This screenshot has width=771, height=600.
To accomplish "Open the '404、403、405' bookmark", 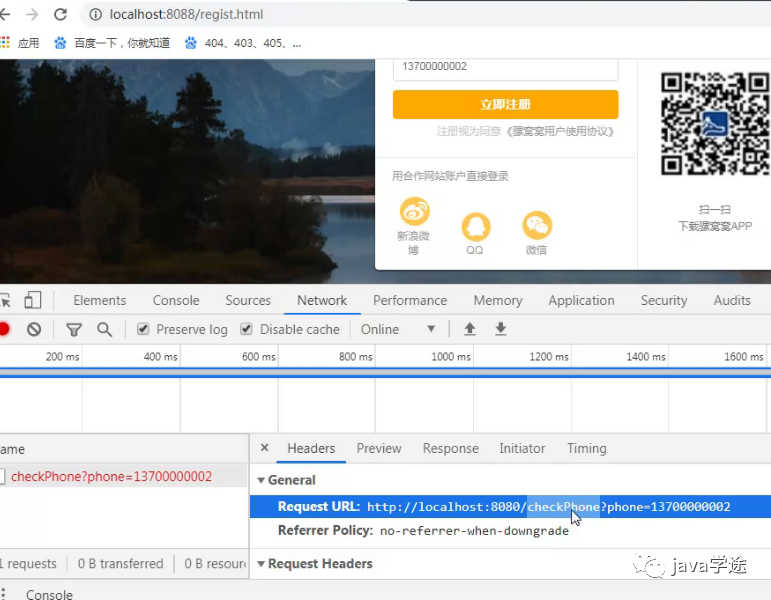I will [243, 43].
